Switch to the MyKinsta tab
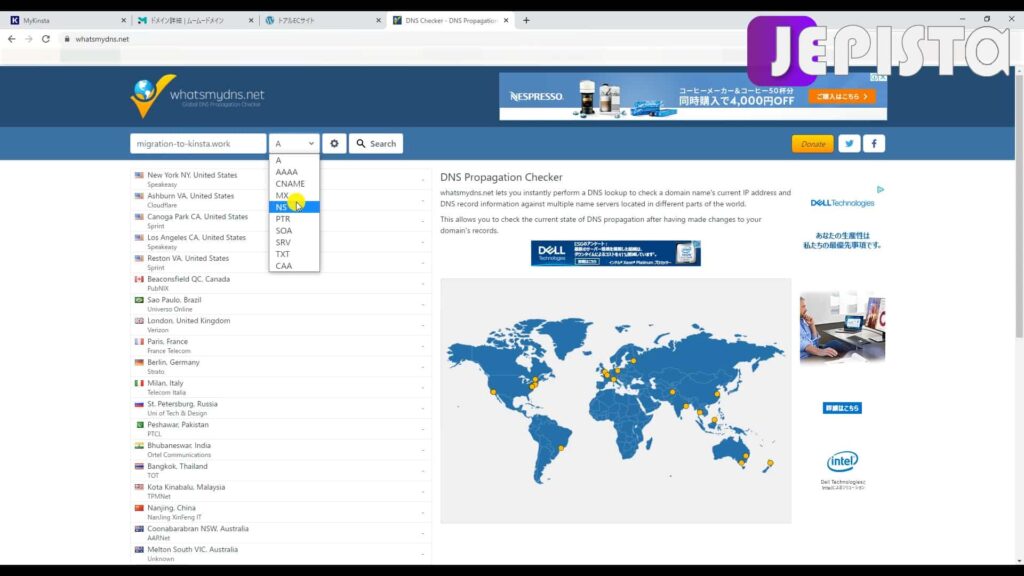Screen dimensions: 1024x576 tap(66, 20)
